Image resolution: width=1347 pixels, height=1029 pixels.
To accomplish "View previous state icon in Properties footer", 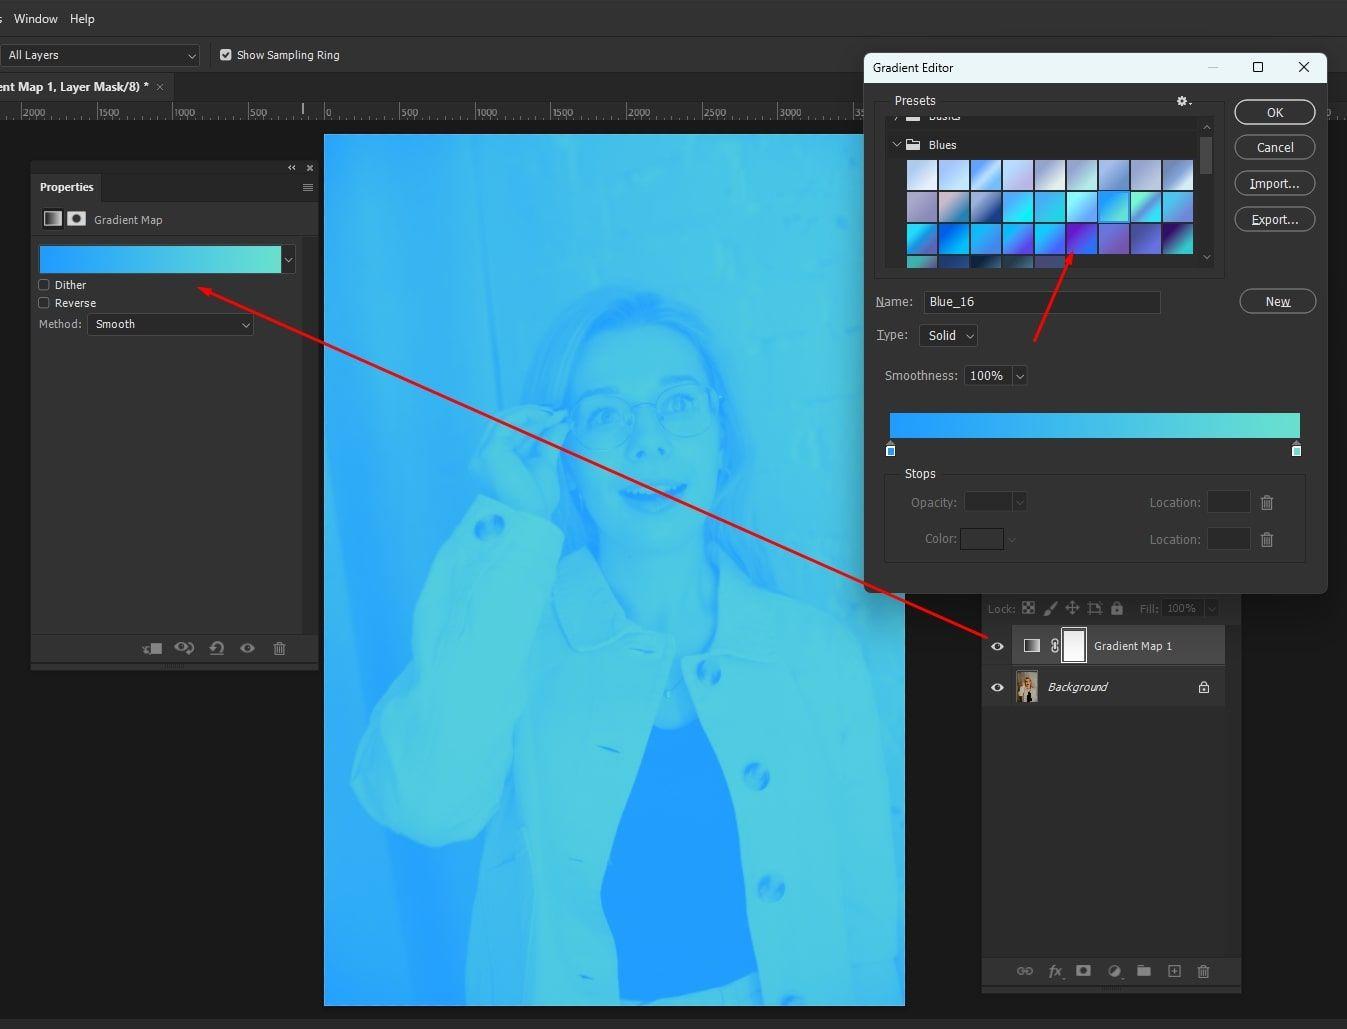I will click(184, 648).
